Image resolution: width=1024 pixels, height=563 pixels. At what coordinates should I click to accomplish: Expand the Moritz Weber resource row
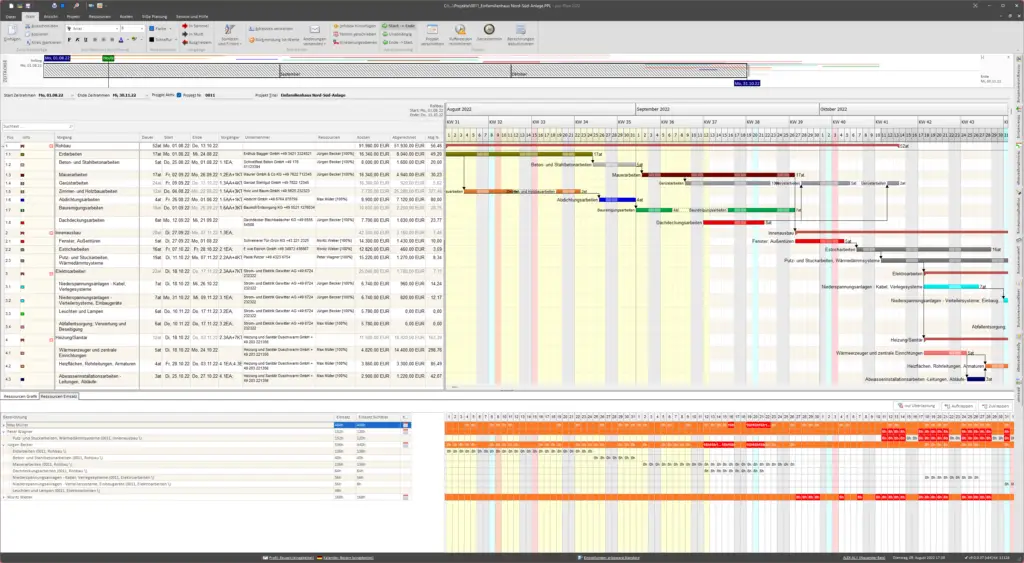click(3, 497)
